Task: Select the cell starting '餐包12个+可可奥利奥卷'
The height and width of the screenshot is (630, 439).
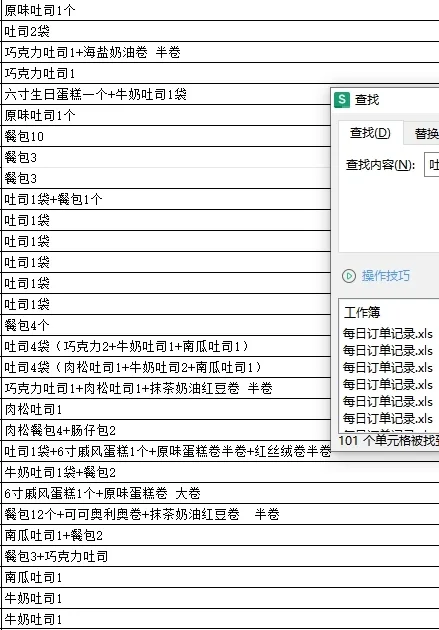Action: point(220,514)
